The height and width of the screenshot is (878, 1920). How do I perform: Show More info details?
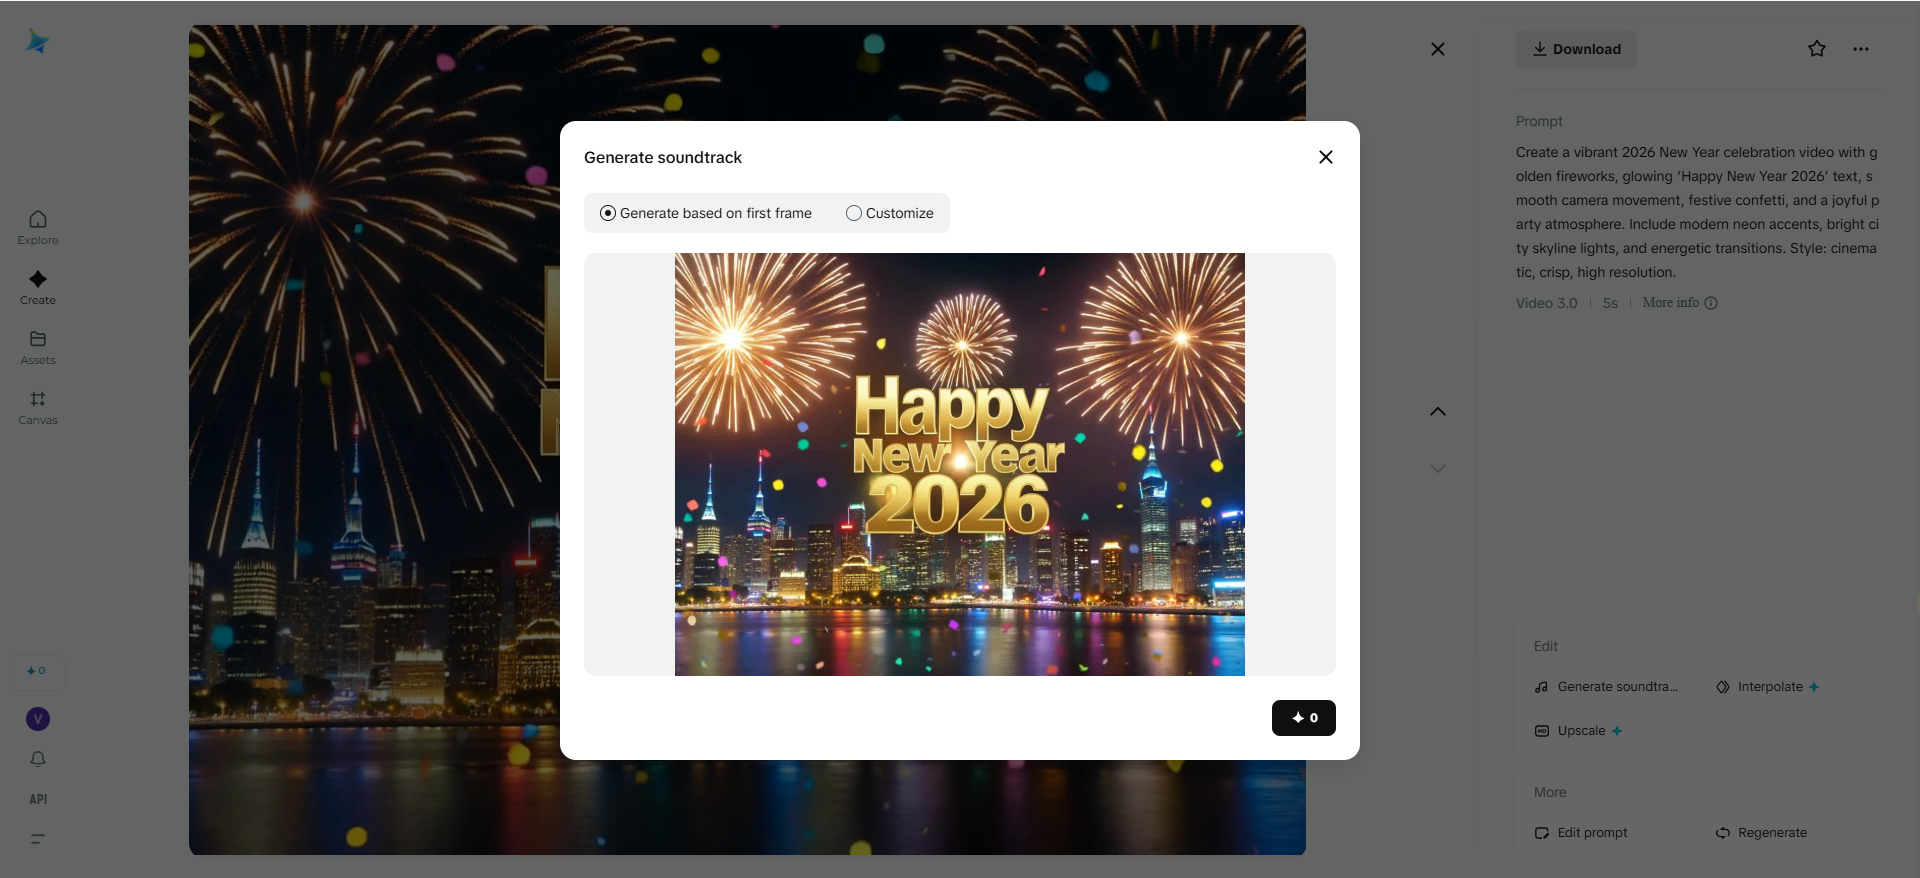[x=1680, y=303]
